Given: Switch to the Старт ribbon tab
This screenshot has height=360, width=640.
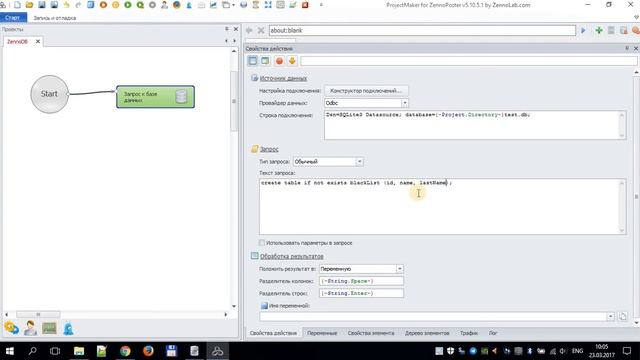Looking at the screenshot, I should [13, 18].
